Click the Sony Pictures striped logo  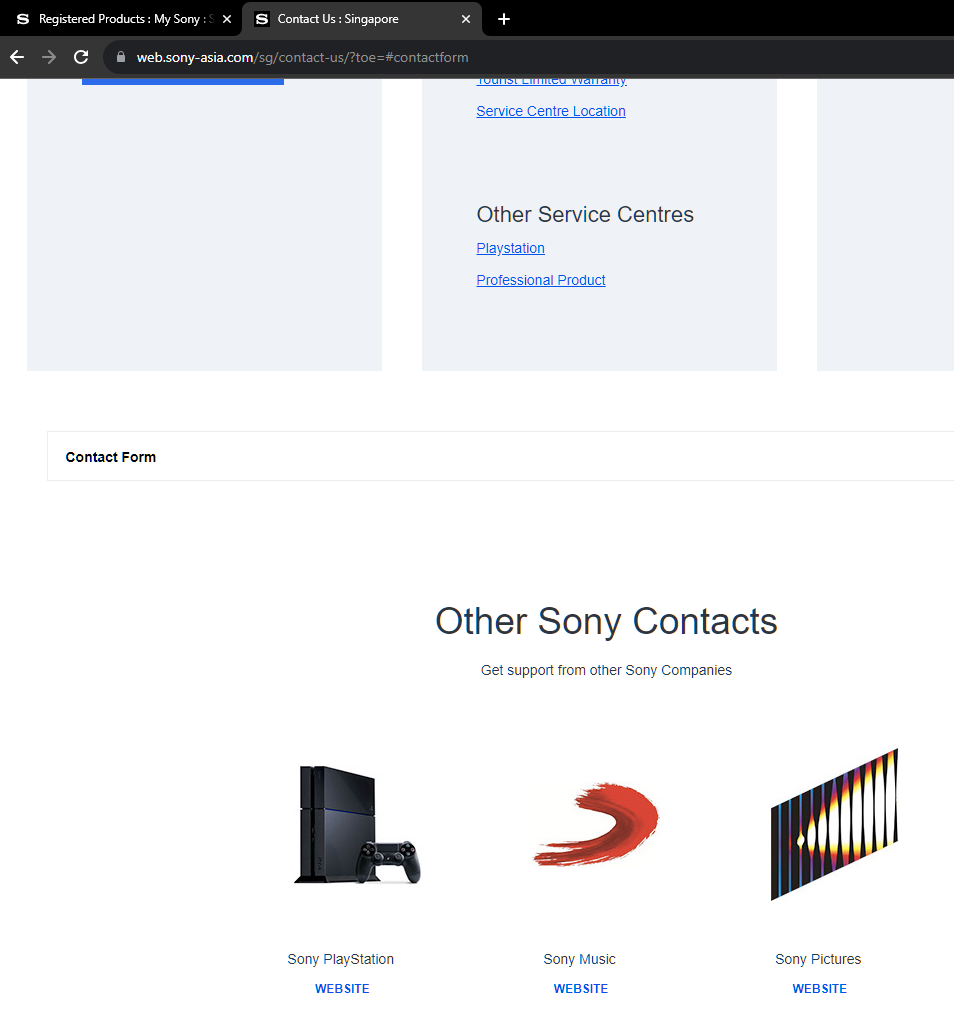click(834, 824)
